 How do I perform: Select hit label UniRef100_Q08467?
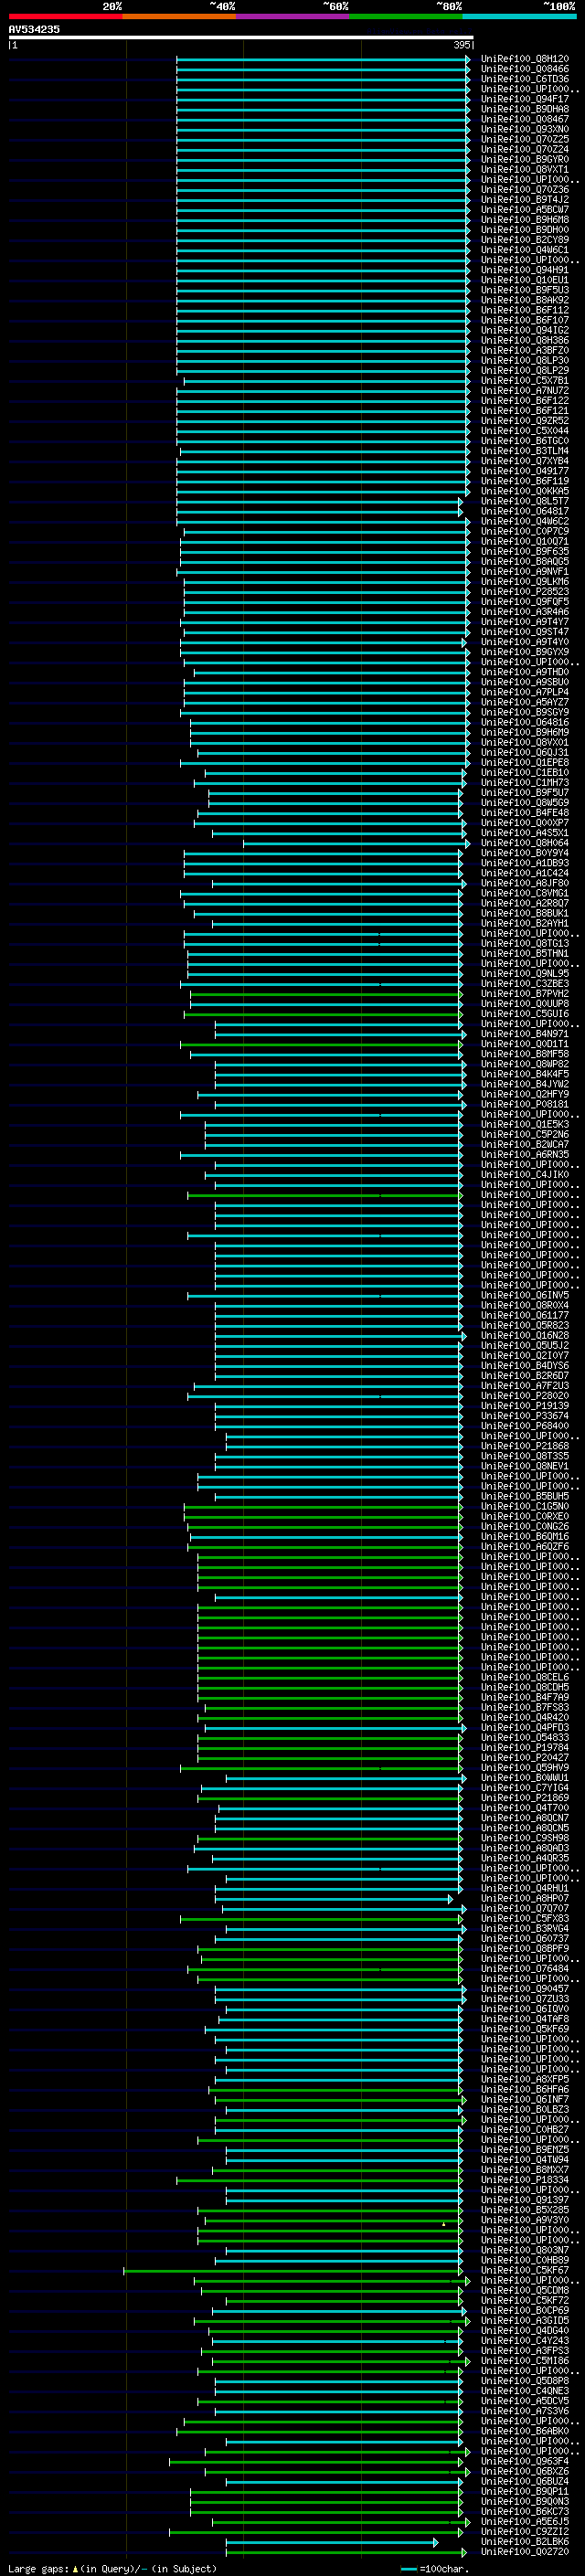tap(524, 119)
